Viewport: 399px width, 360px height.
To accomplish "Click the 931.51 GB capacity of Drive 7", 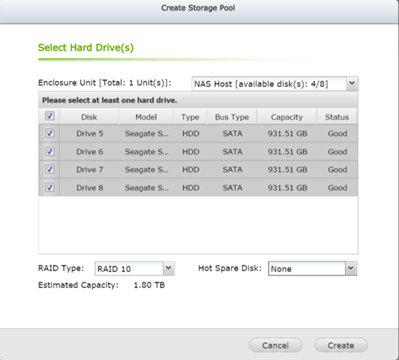I will (x=287, y=170).
